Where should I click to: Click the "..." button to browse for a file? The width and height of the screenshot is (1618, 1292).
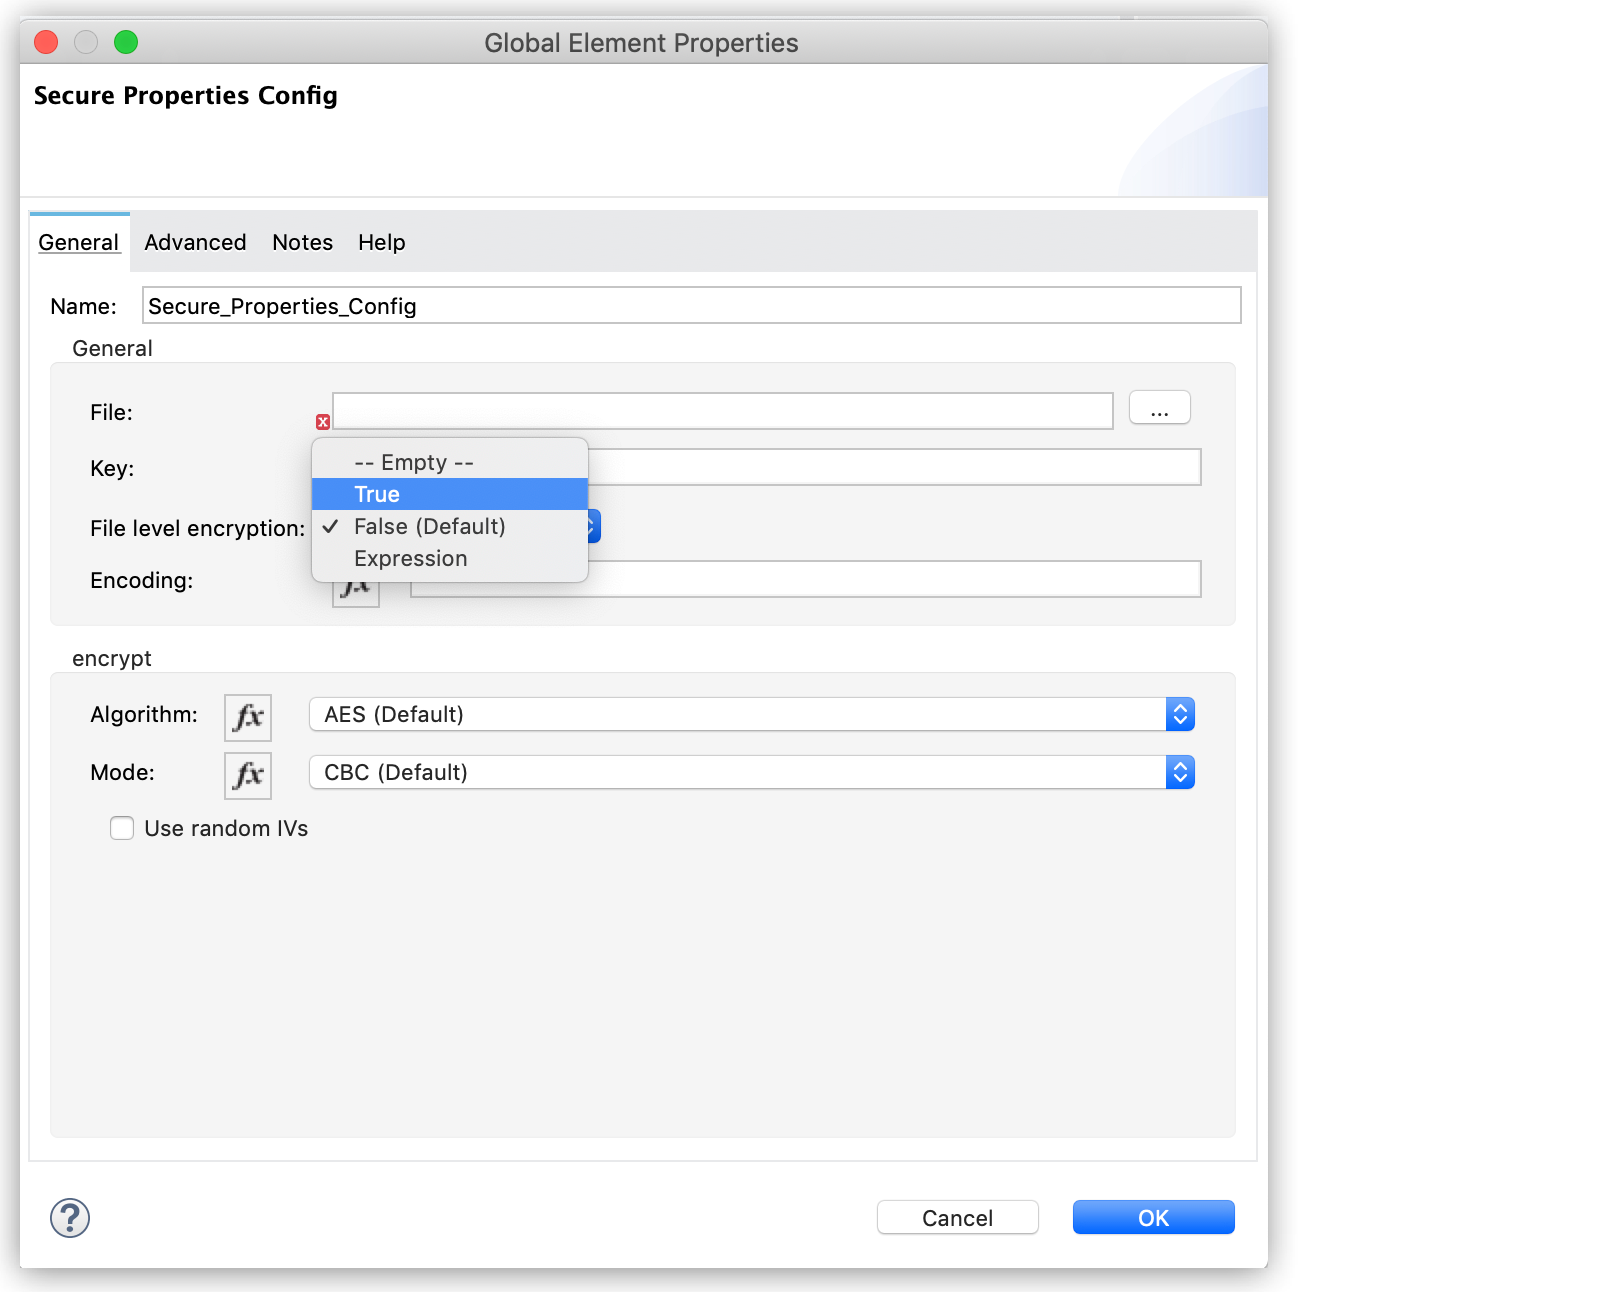pos(1158,407)
